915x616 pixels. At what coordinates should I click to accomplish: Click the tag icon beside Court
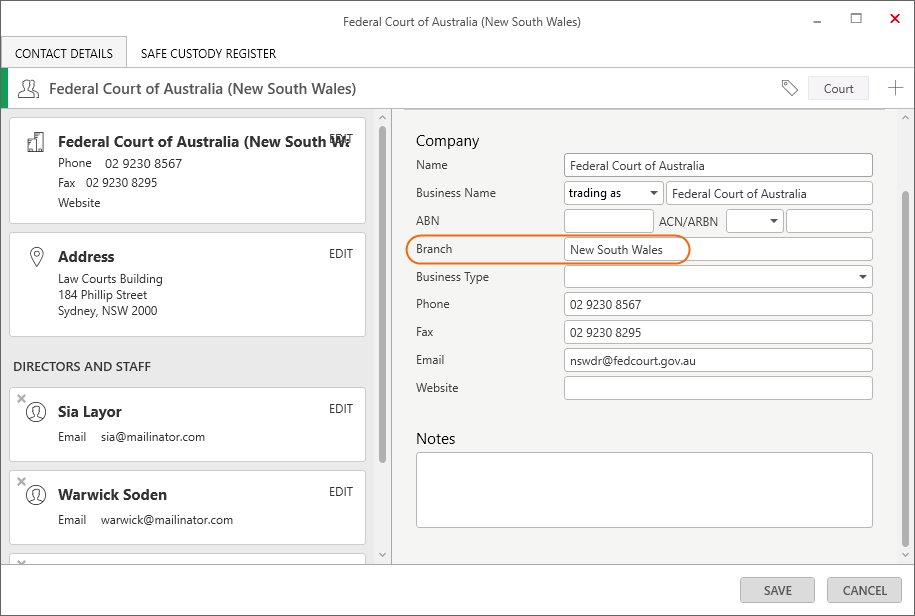tap(789, 88)
